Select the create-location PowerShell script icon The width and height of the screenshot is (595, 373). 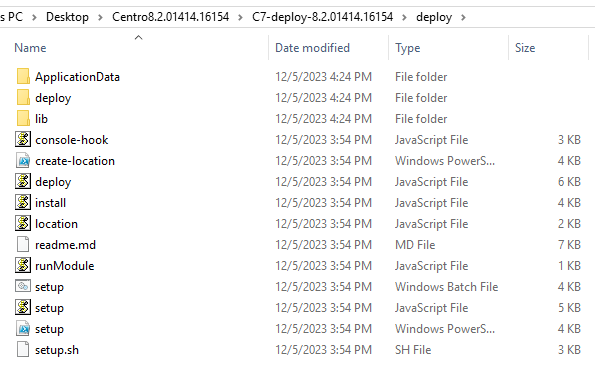point(23,161)
